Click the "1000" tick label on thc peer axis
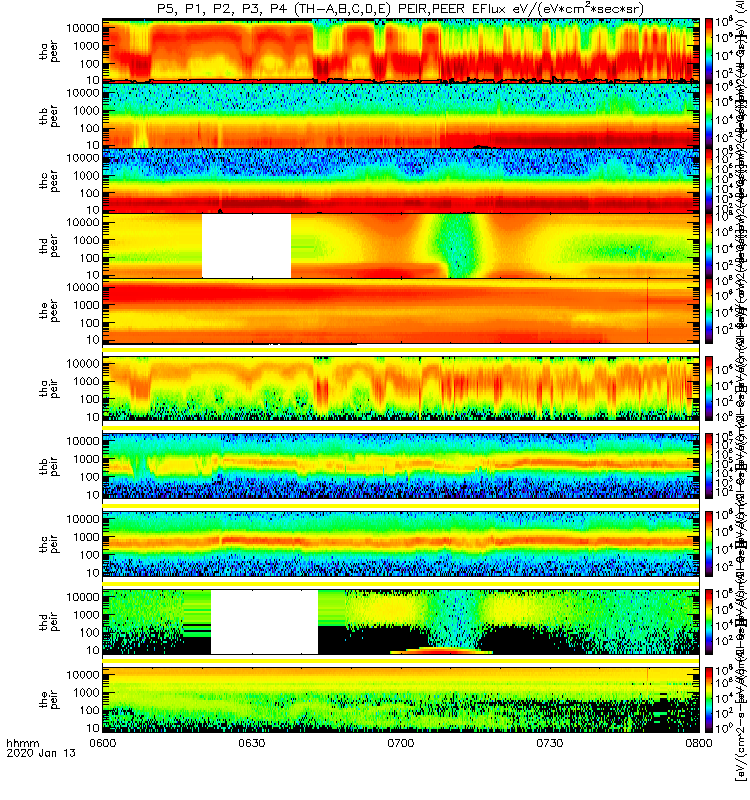 click(x=86, y=176)
